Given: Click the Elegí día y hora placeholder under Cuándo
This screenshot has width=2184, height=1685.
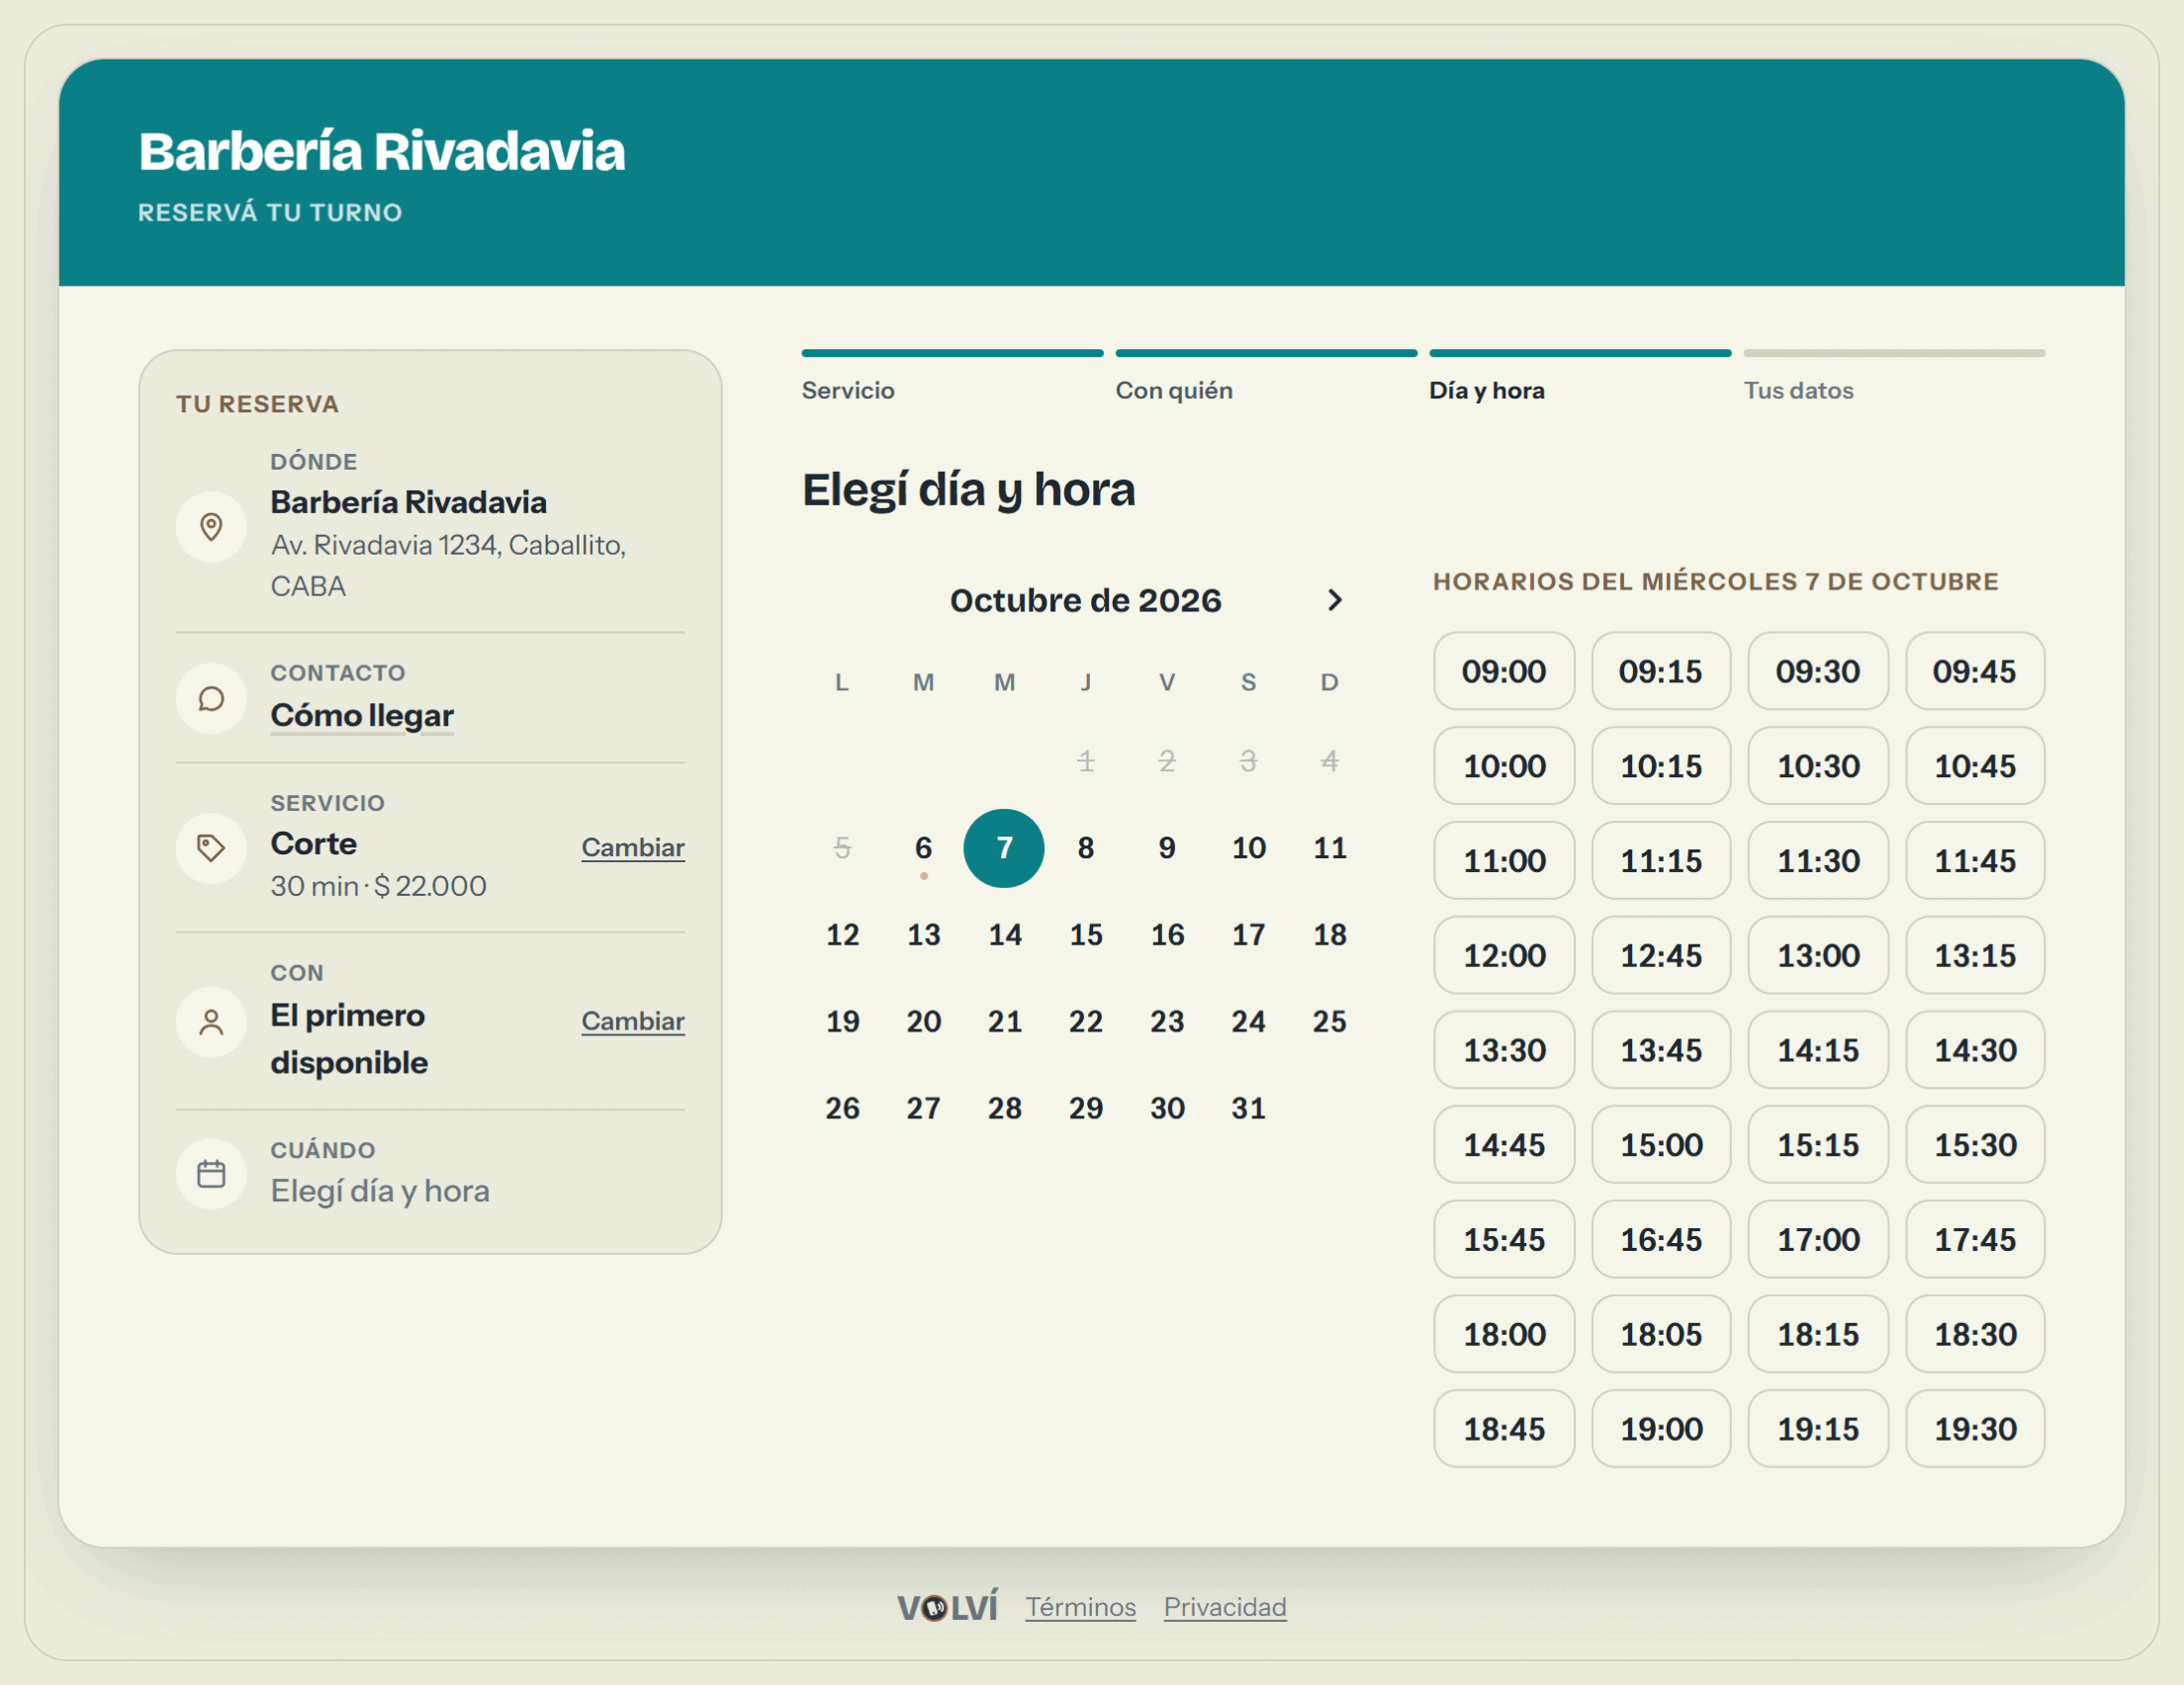Looking at the screenshot, I should pyautogui.click(x=380, y=1191).
